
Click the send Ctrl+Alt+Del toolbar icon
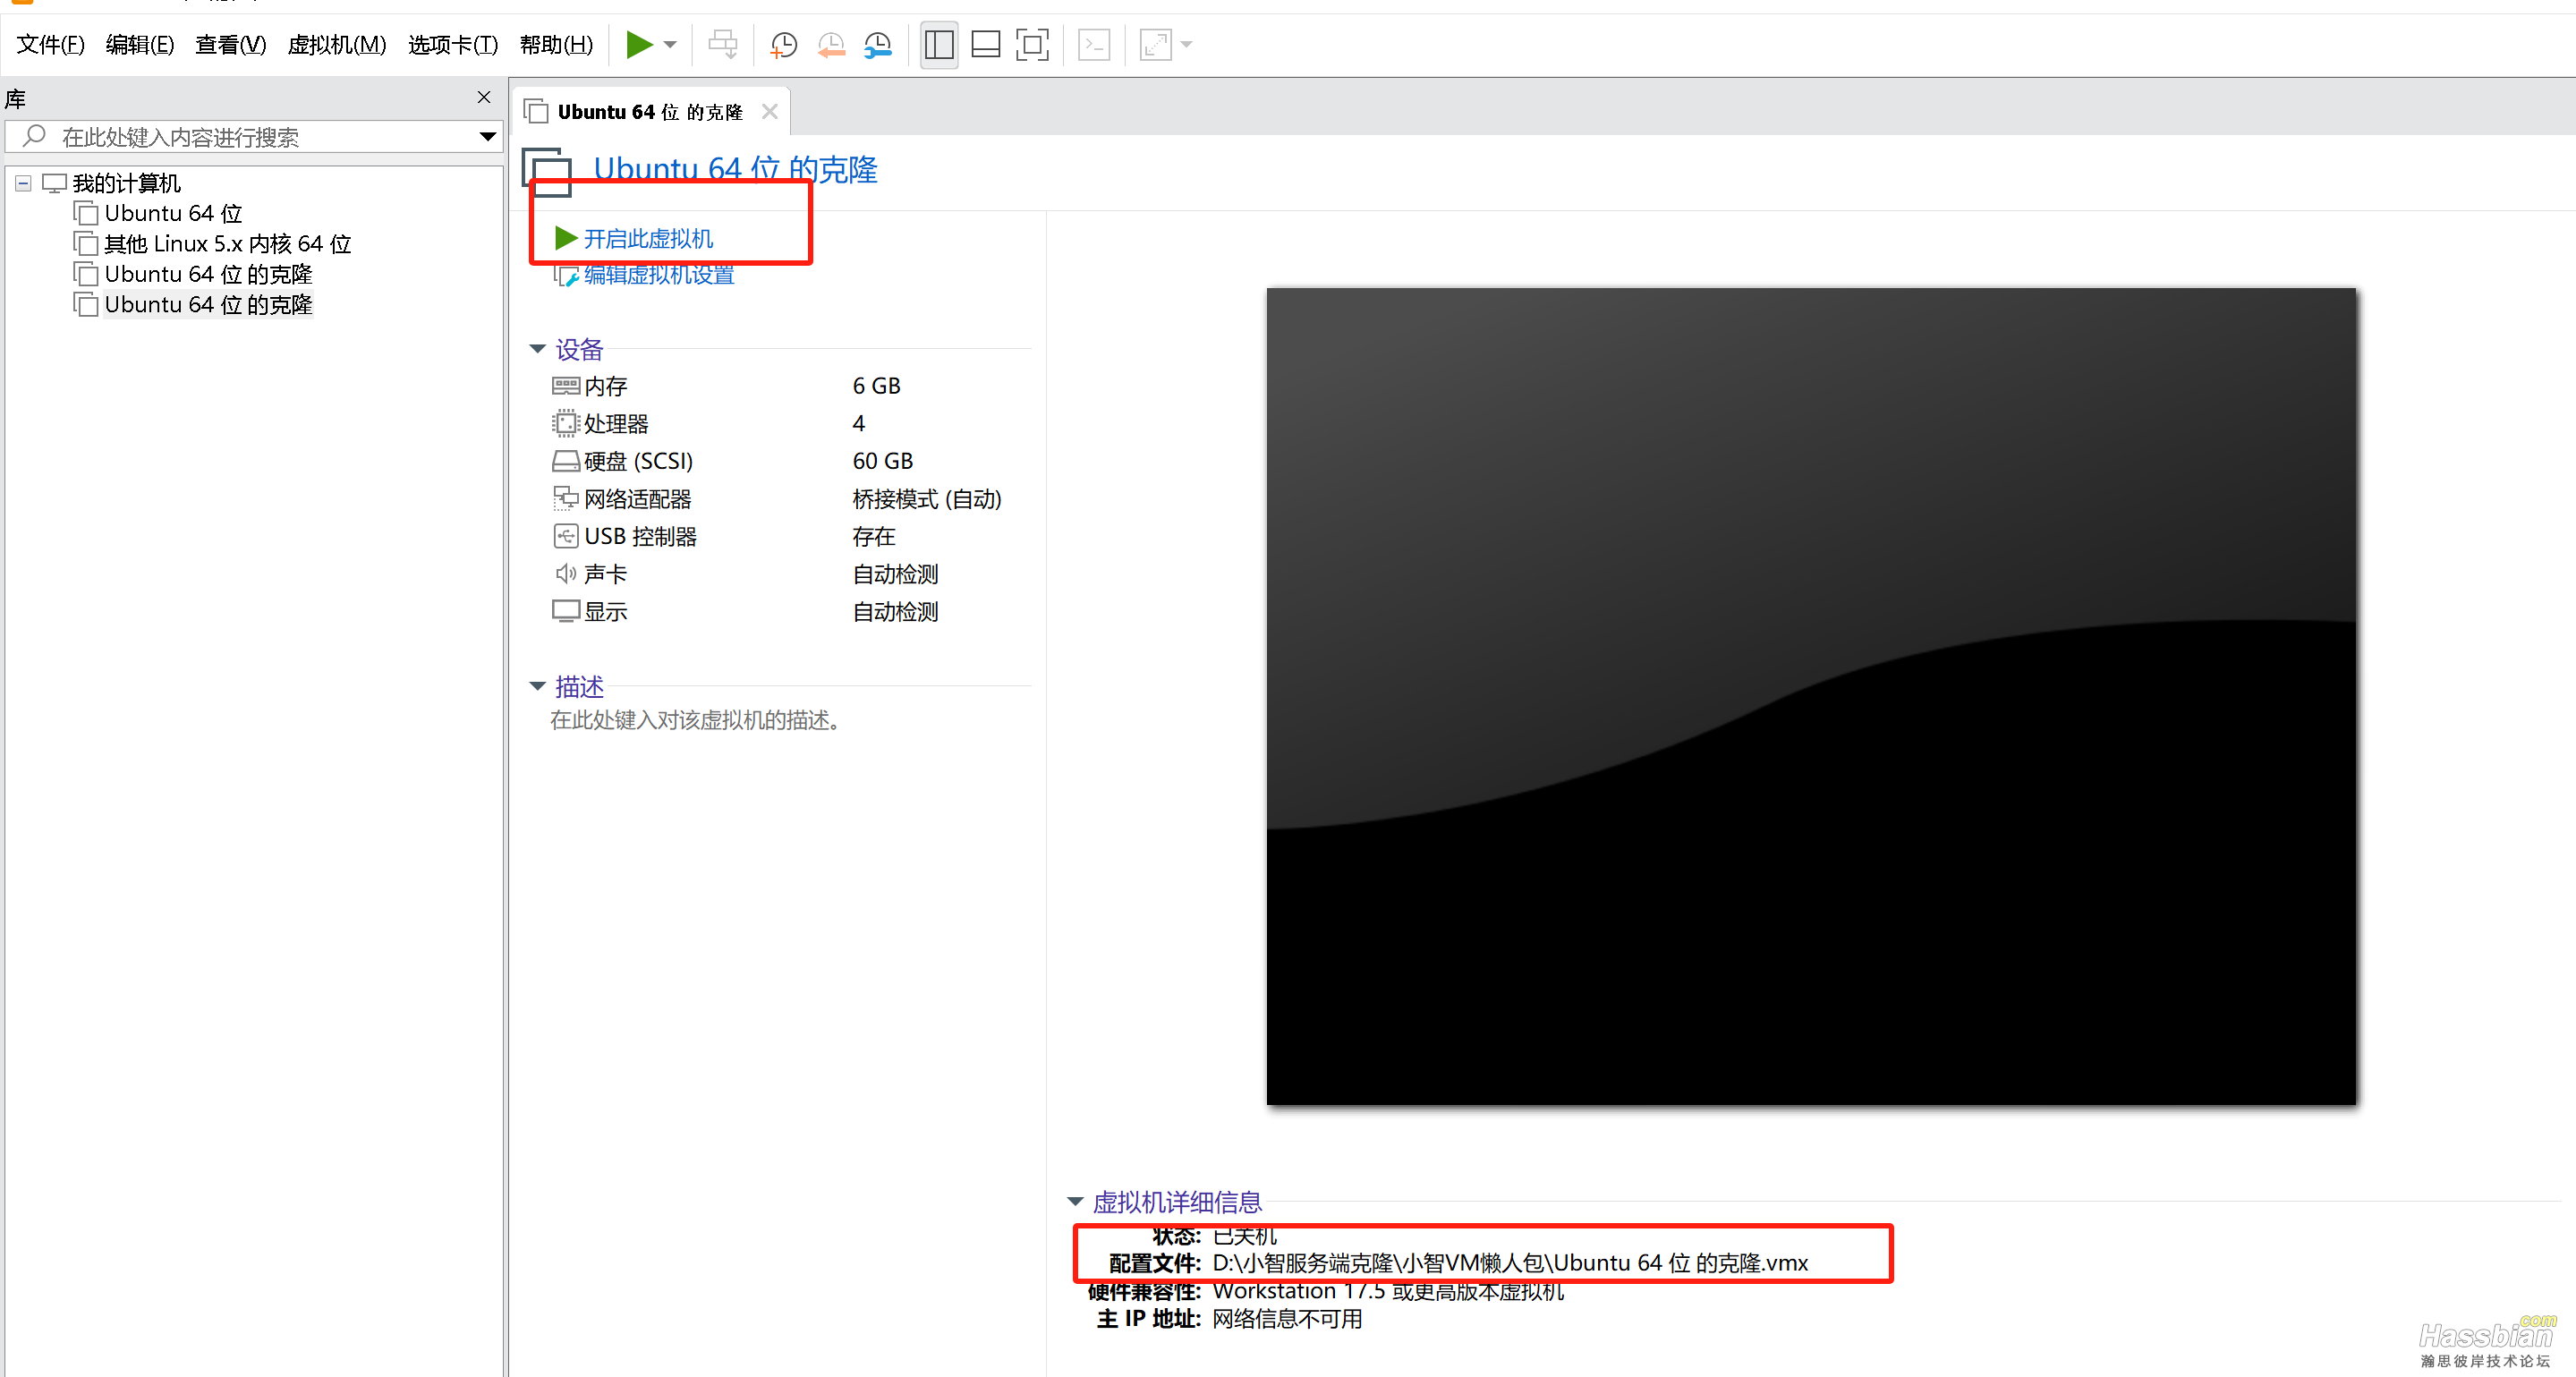723,44
